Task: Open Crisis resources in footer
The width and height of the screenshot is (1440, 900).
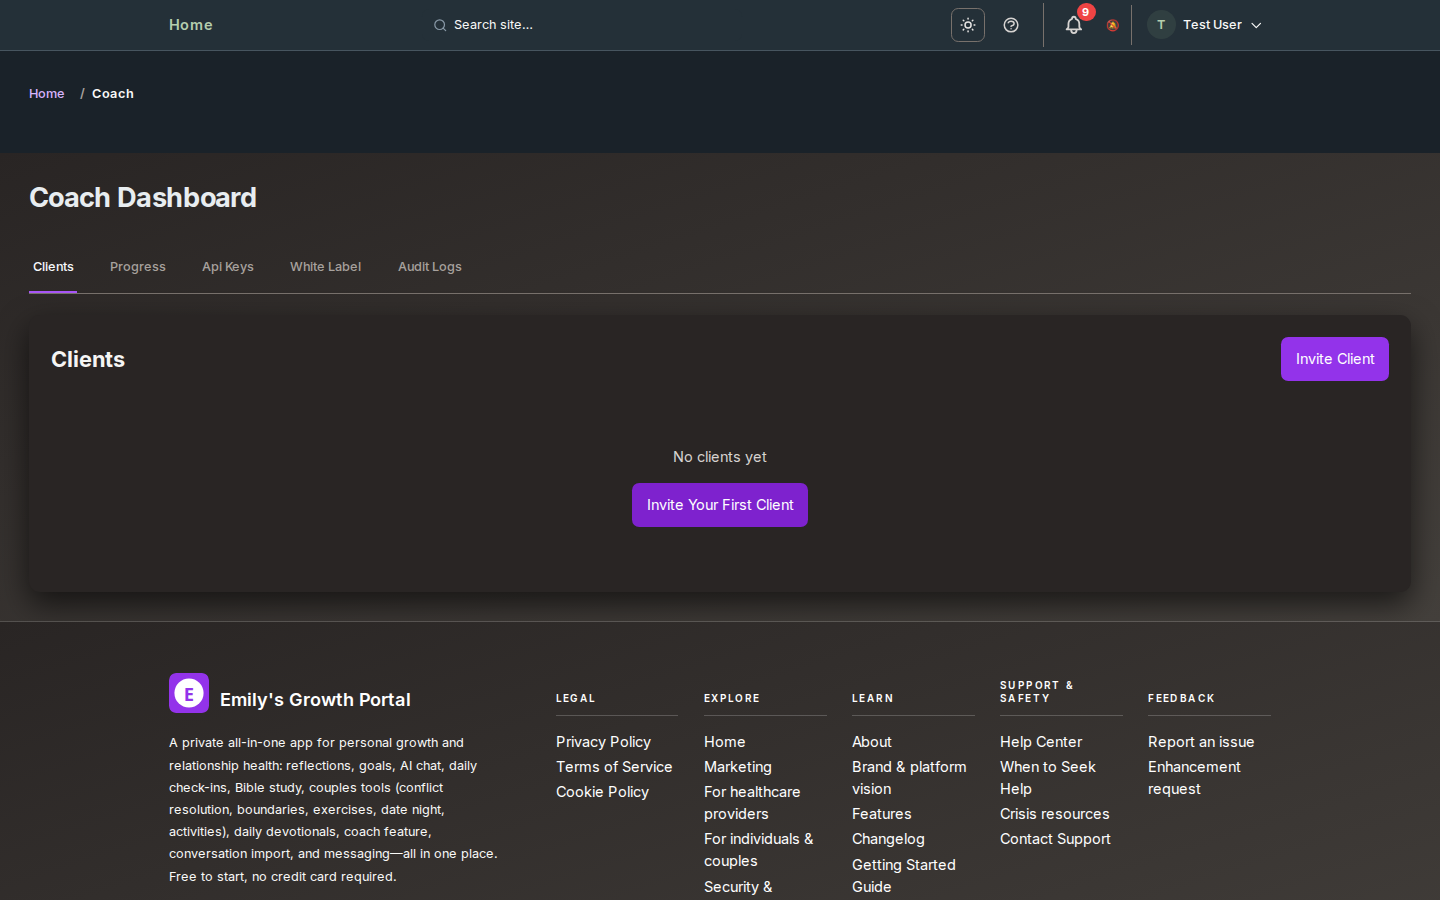Action: pos(1054,814)
